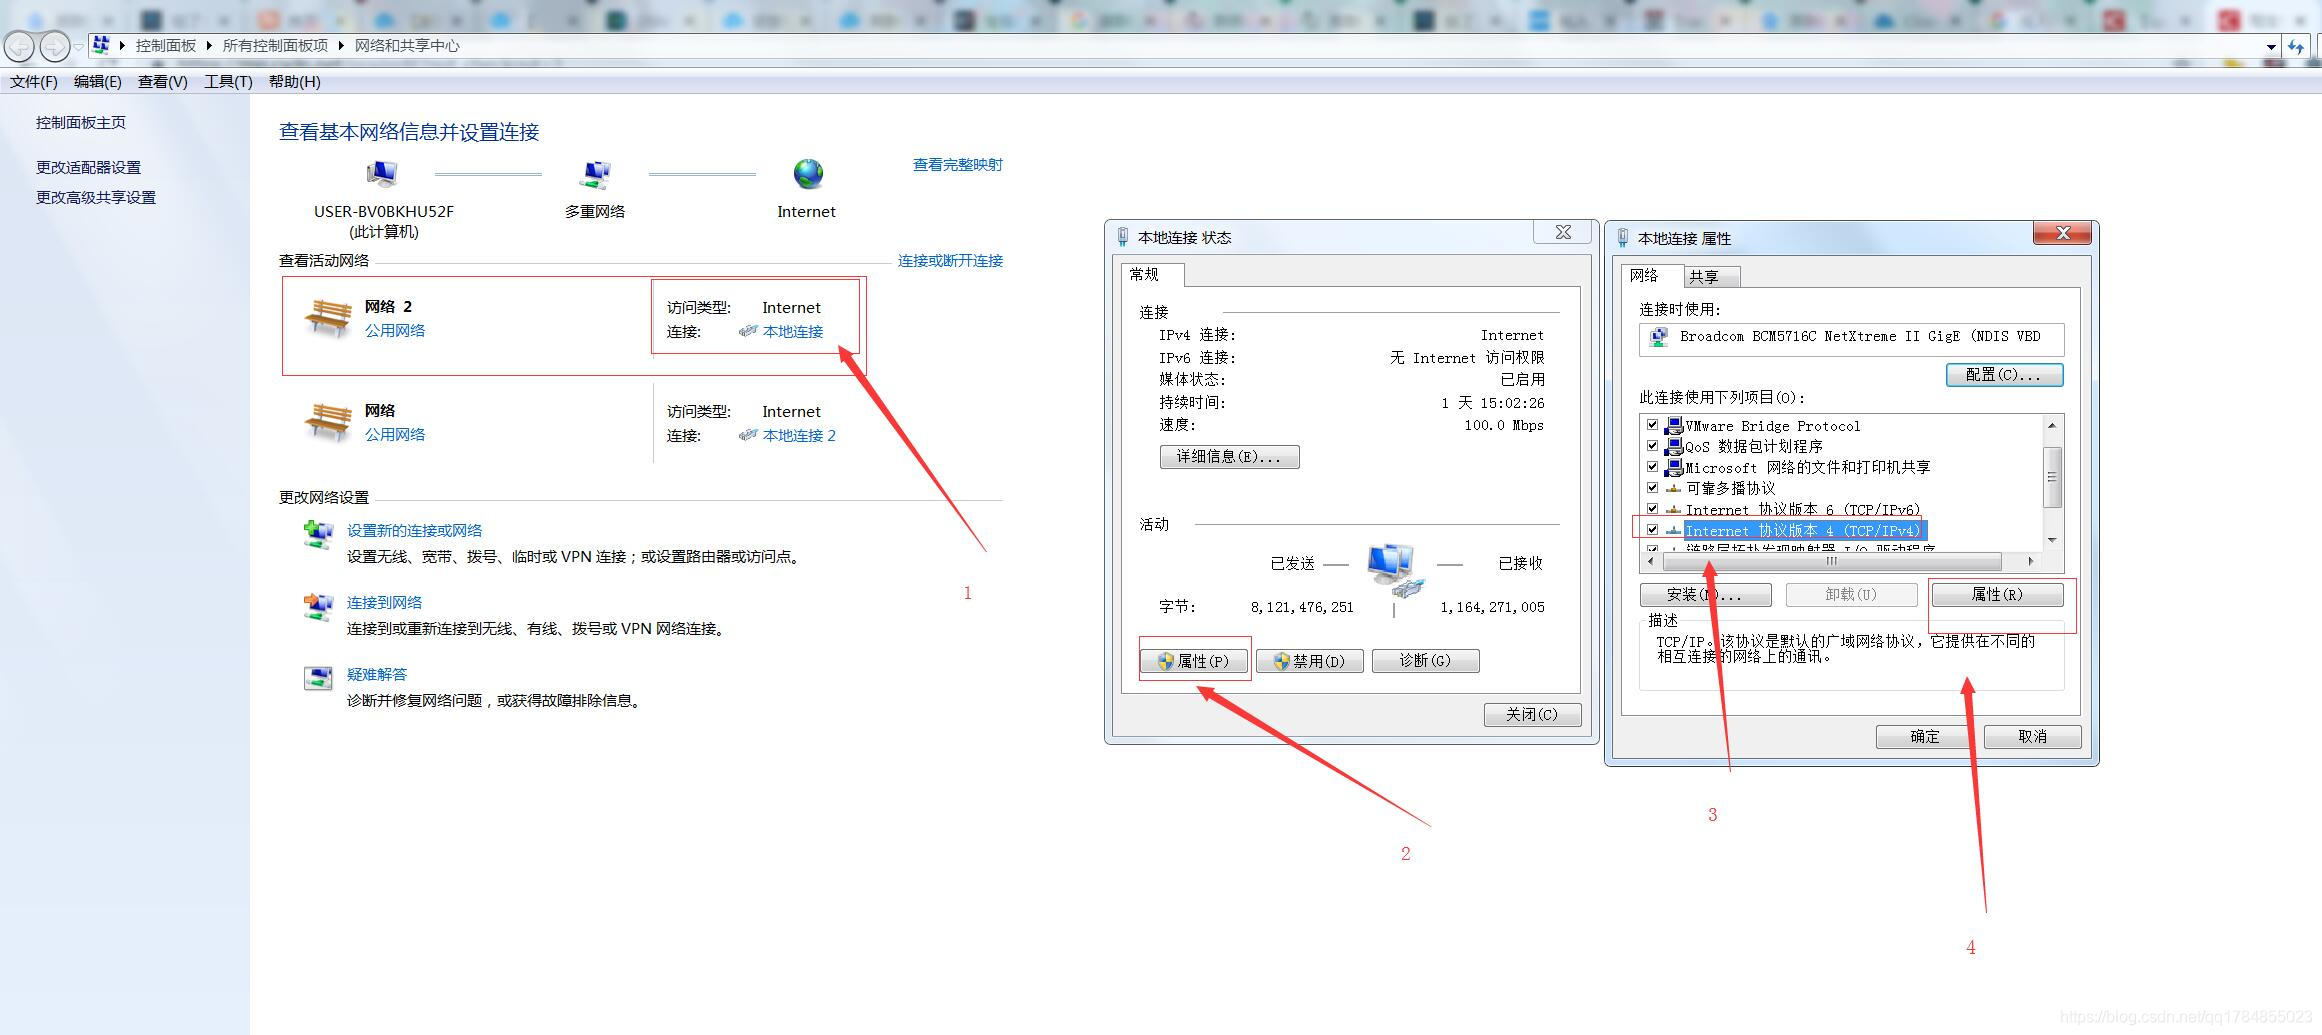The image size is (2322, 1035).
Task: Click the 诊断(G) button
Action: pyautogui.click(x=1426, y=661)
